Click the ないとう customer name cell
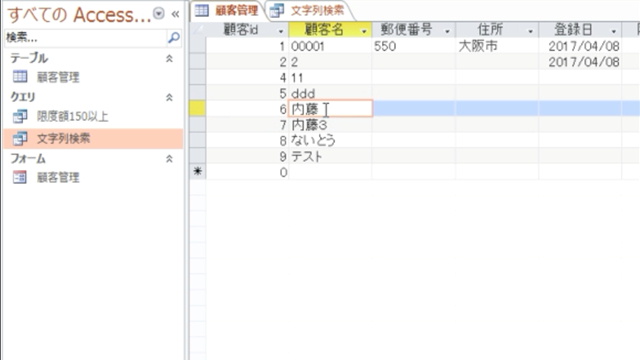The width and height of the screenshot is (640, 360). pos(330,140)
